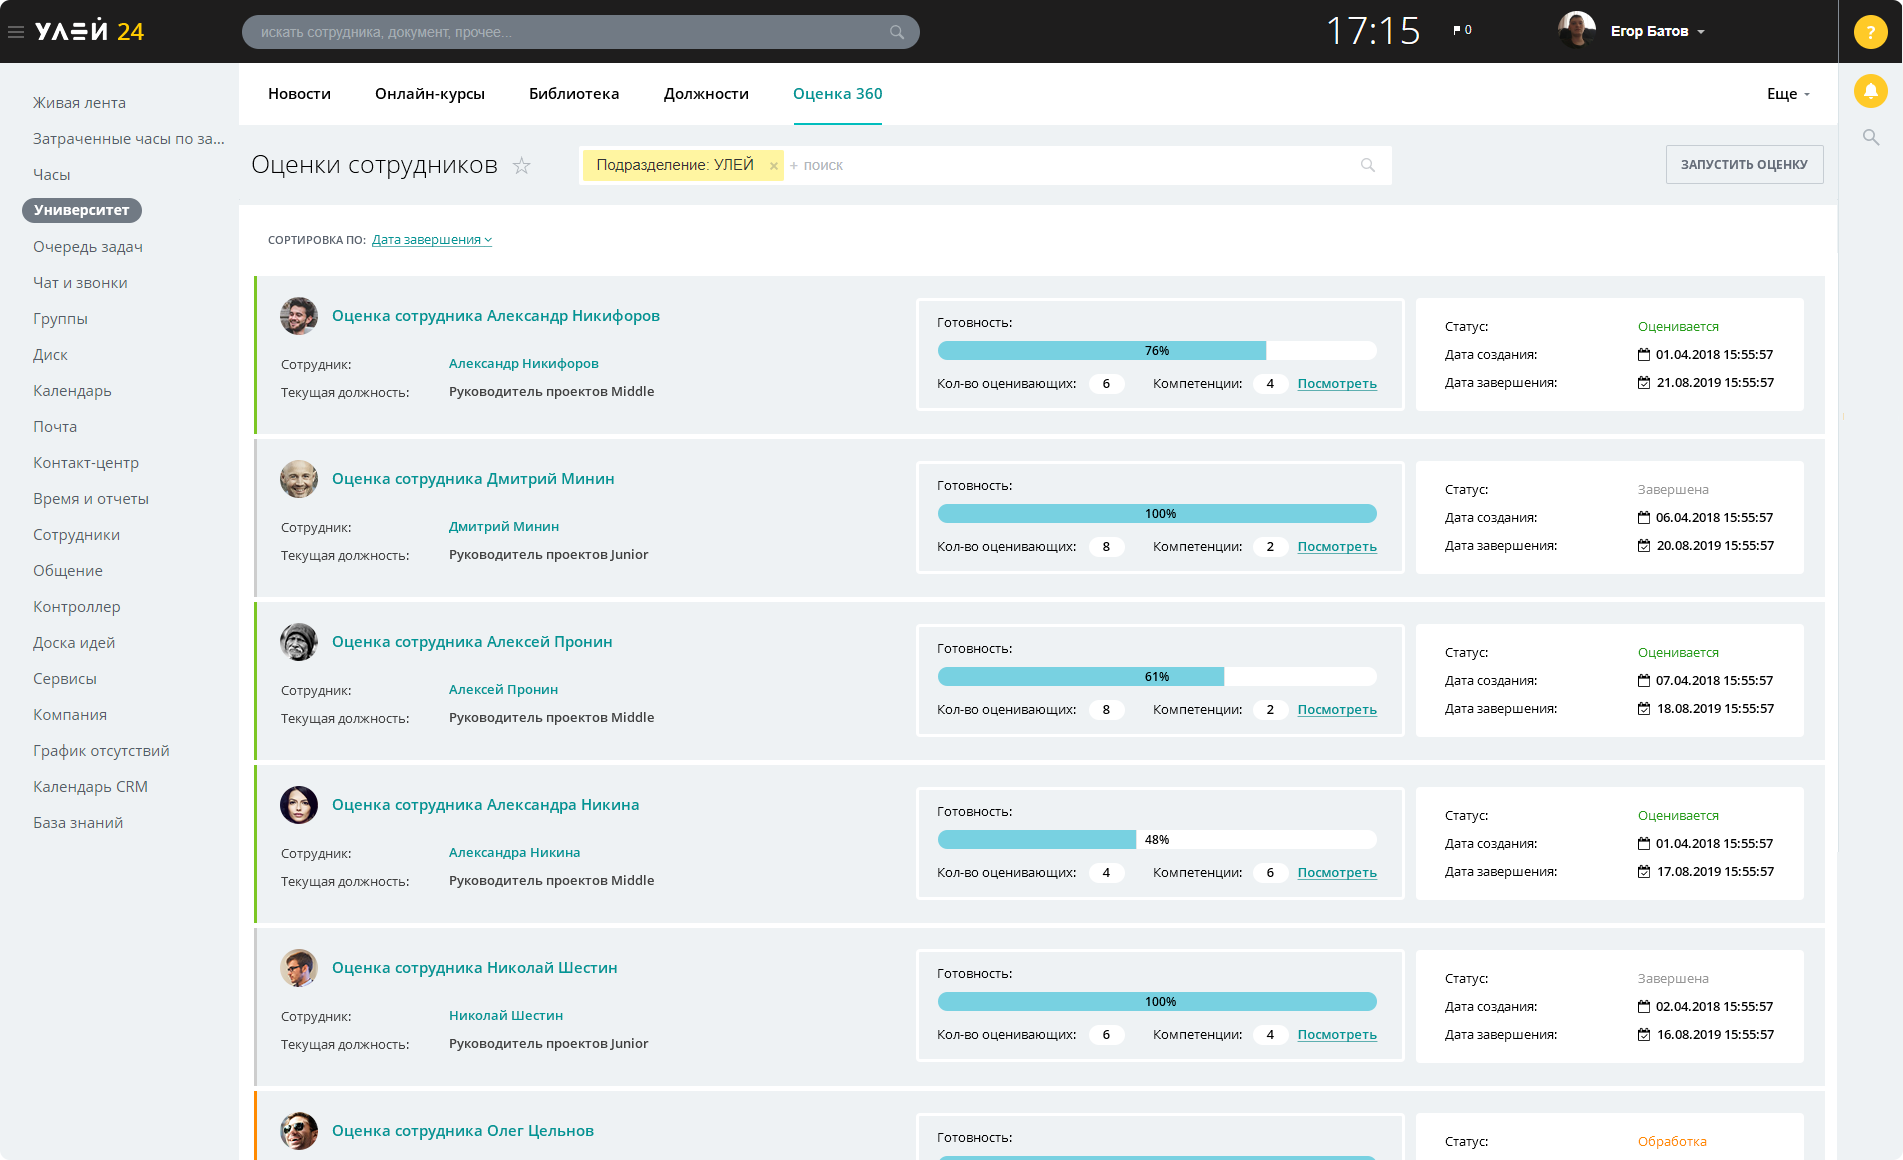Click creation date calendar icon for 01.04.2018 Никифоров
Screen dimensions: 1903x1160
pyautogui.click(x=1644, y=354)
